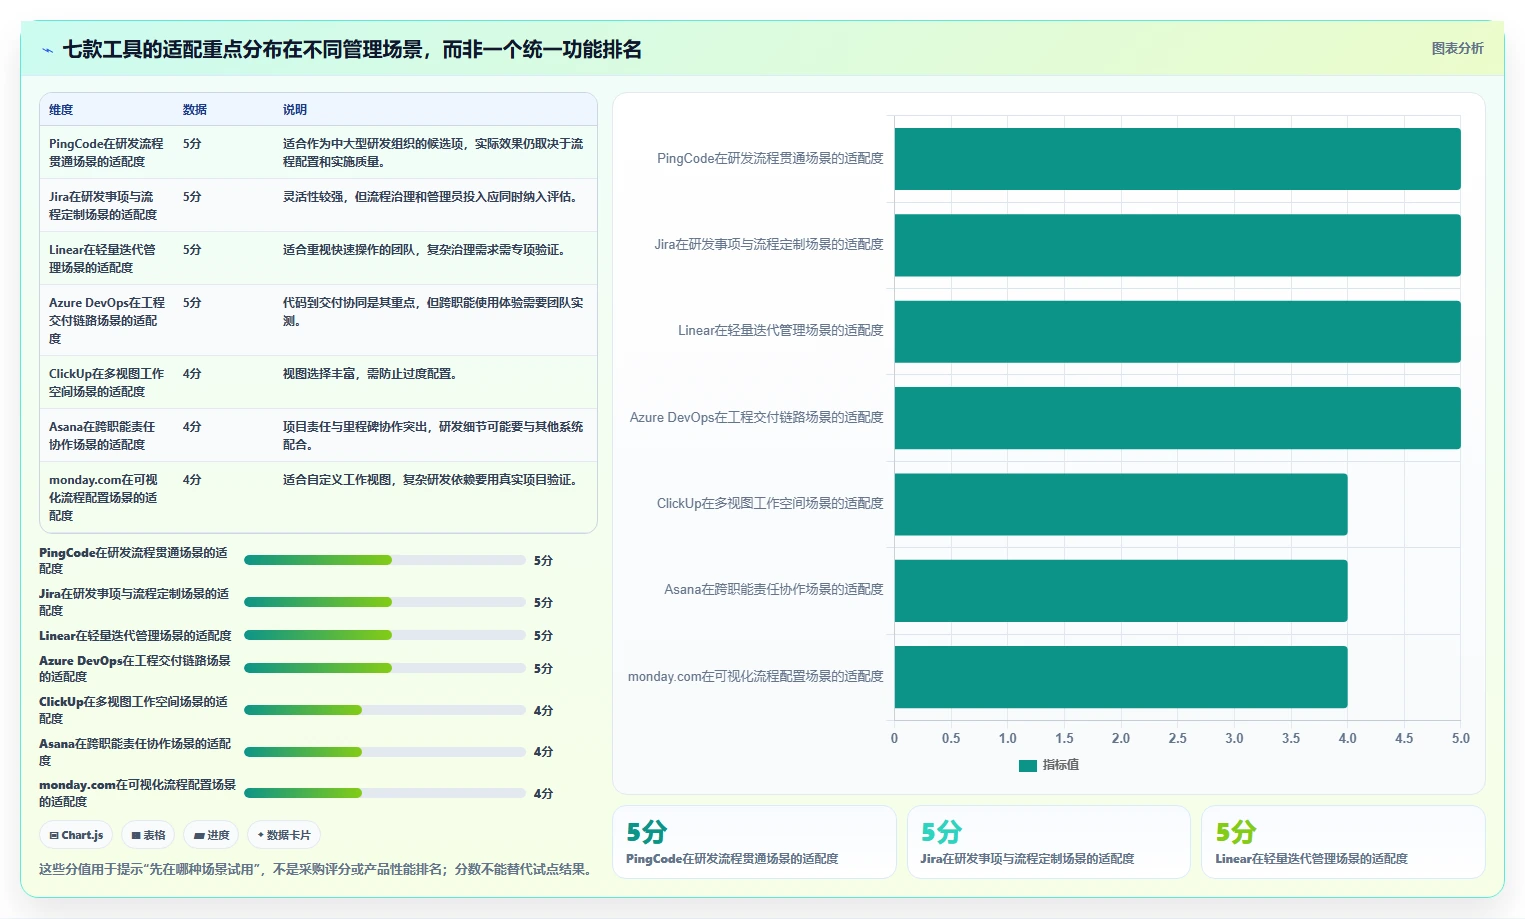Click the description starting '适合作为中大型研发组织'
This screenshot has width=1525, height=919.
point(433,152)
